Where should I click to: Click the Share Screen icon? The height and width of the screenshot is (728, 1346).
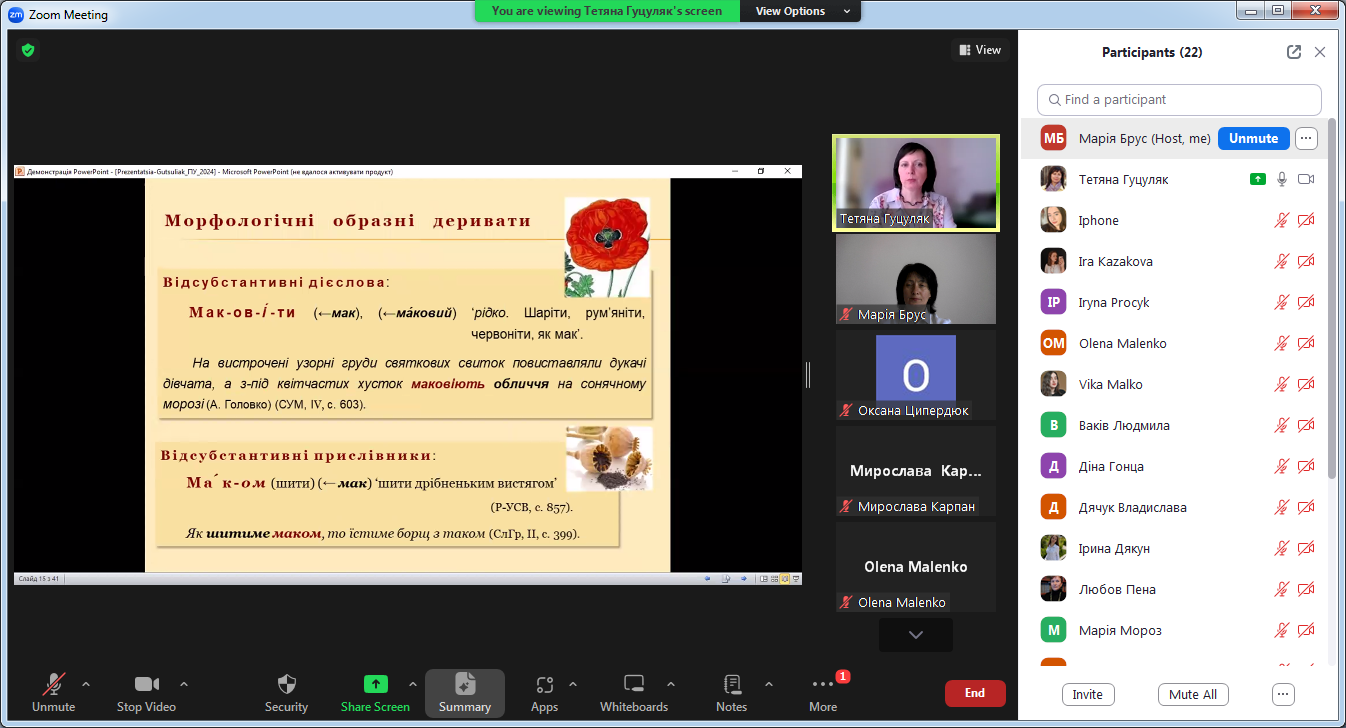tap(375, 685)
